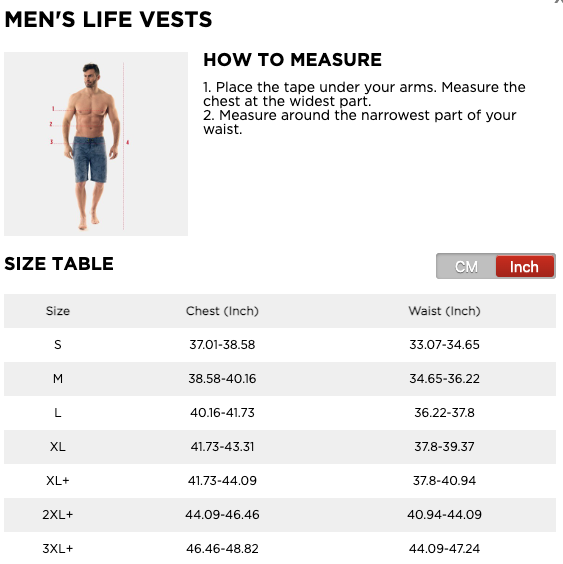This screenshot has width=563, height=564.
Task: Click the Men's Life Vests title
Action: [x=108, y=19]
